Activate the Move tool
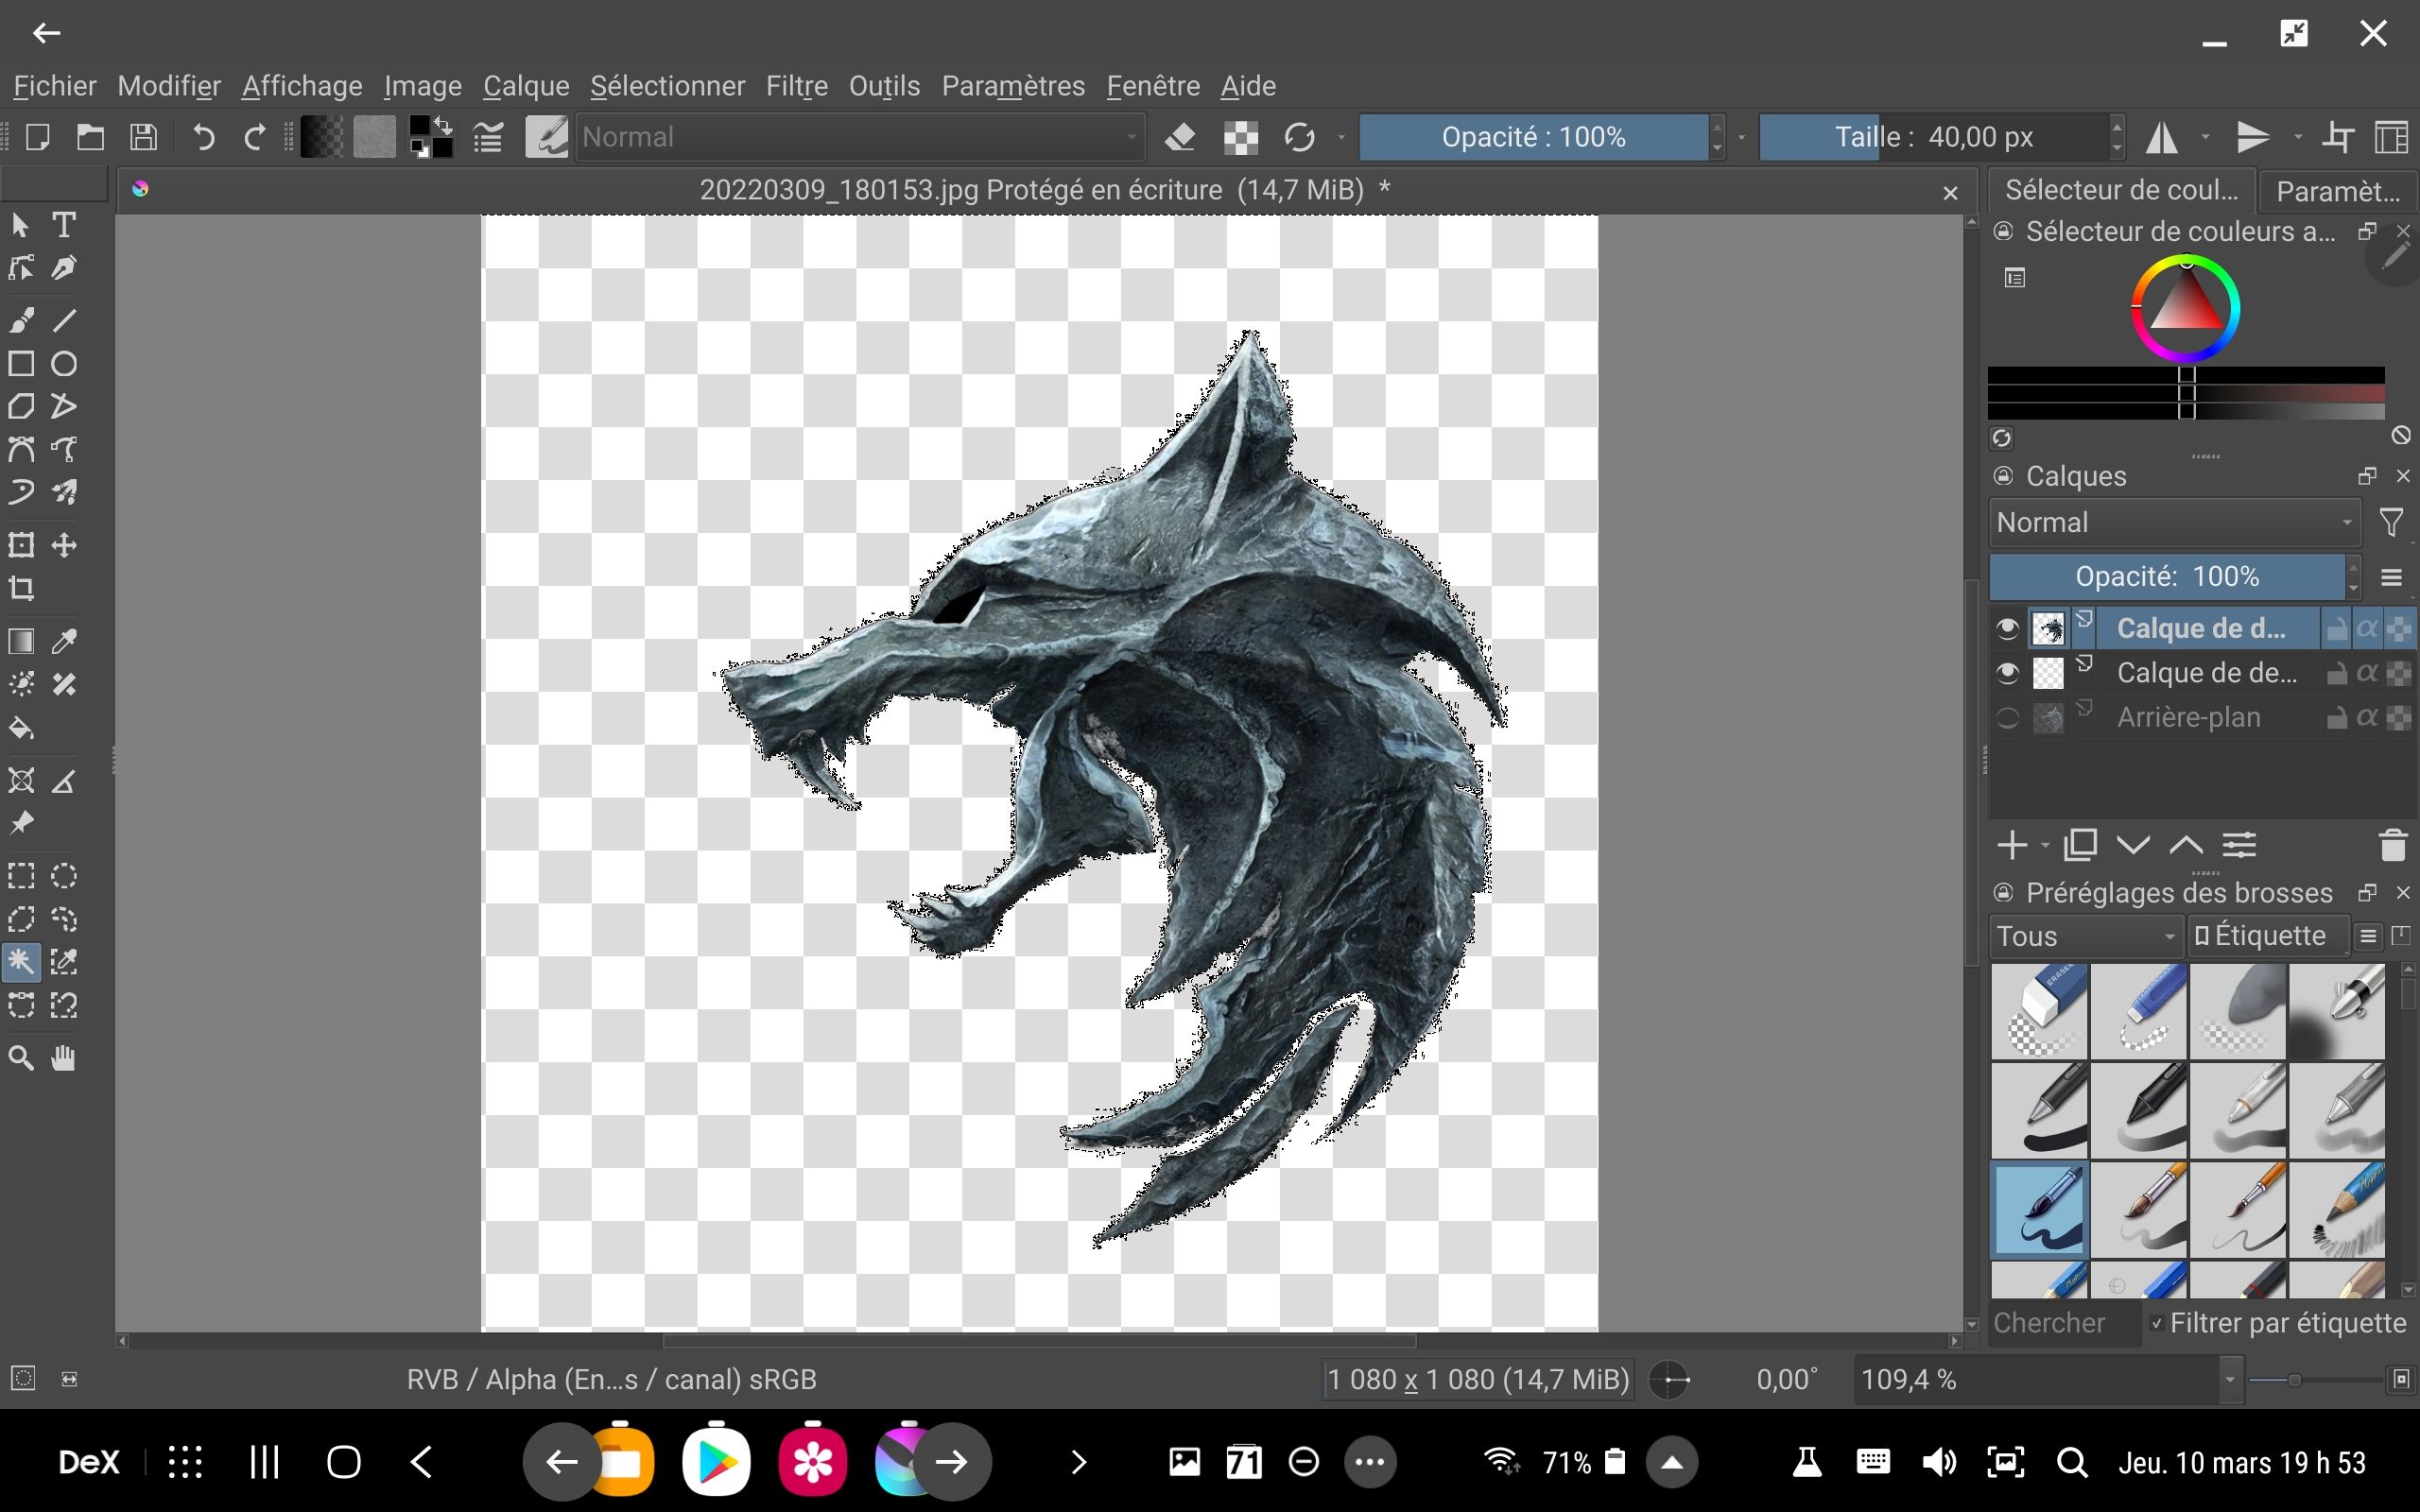Screen dimensions: 2420x1512 64,544
